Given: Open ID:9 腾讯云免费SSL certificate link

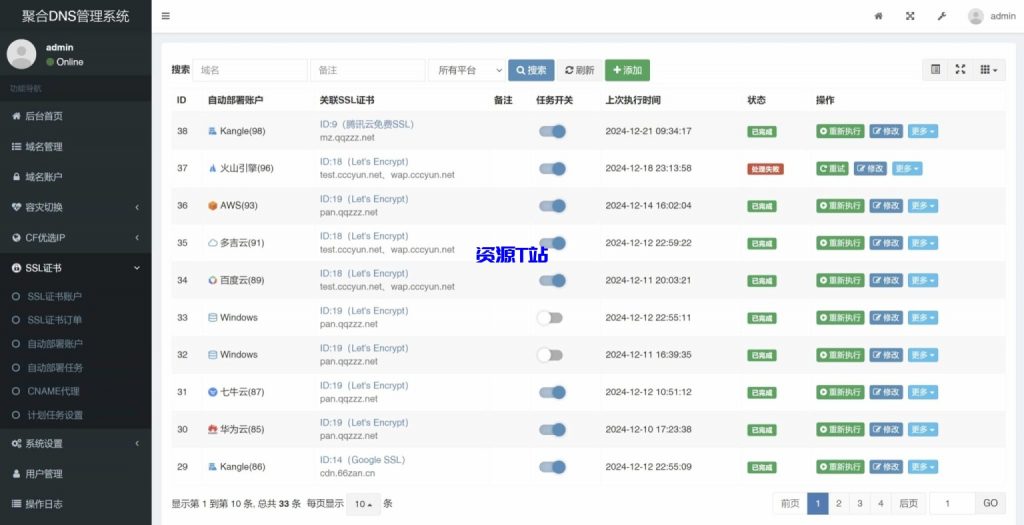Looking at the screenshot, I should coord(366,124).
